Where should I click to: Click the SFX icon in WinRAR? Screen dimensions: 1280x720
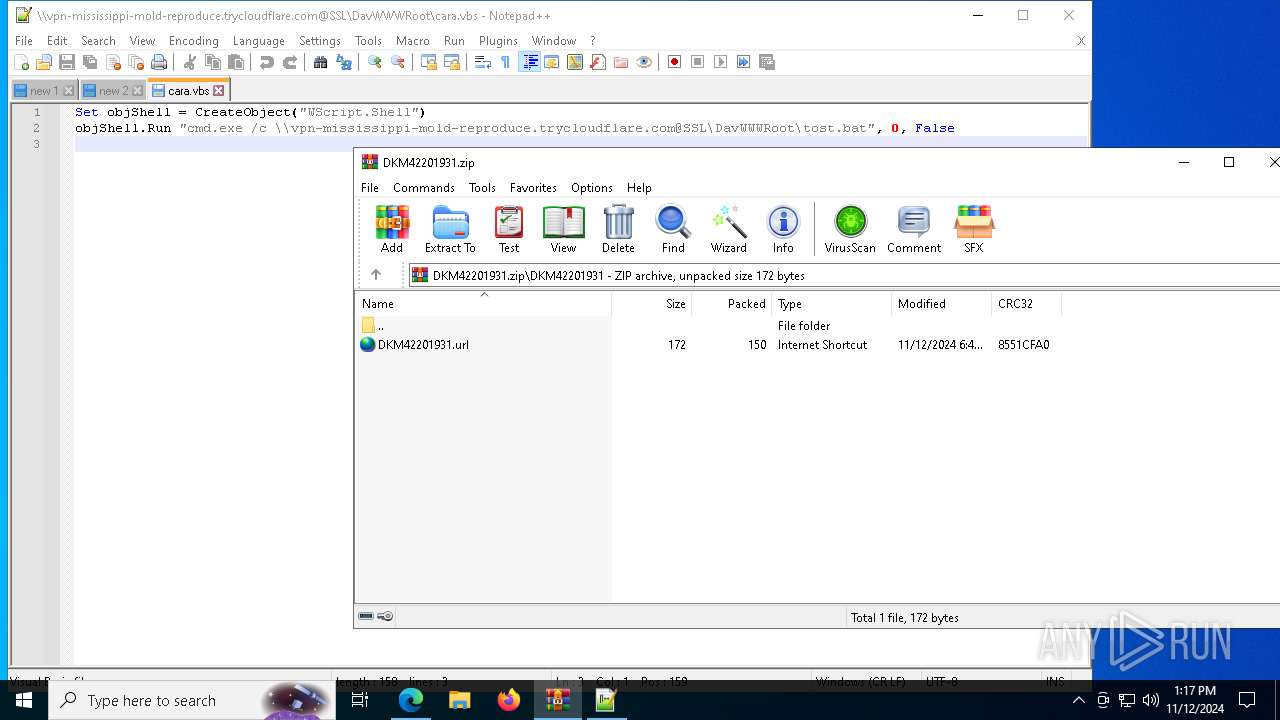point(974,229)
